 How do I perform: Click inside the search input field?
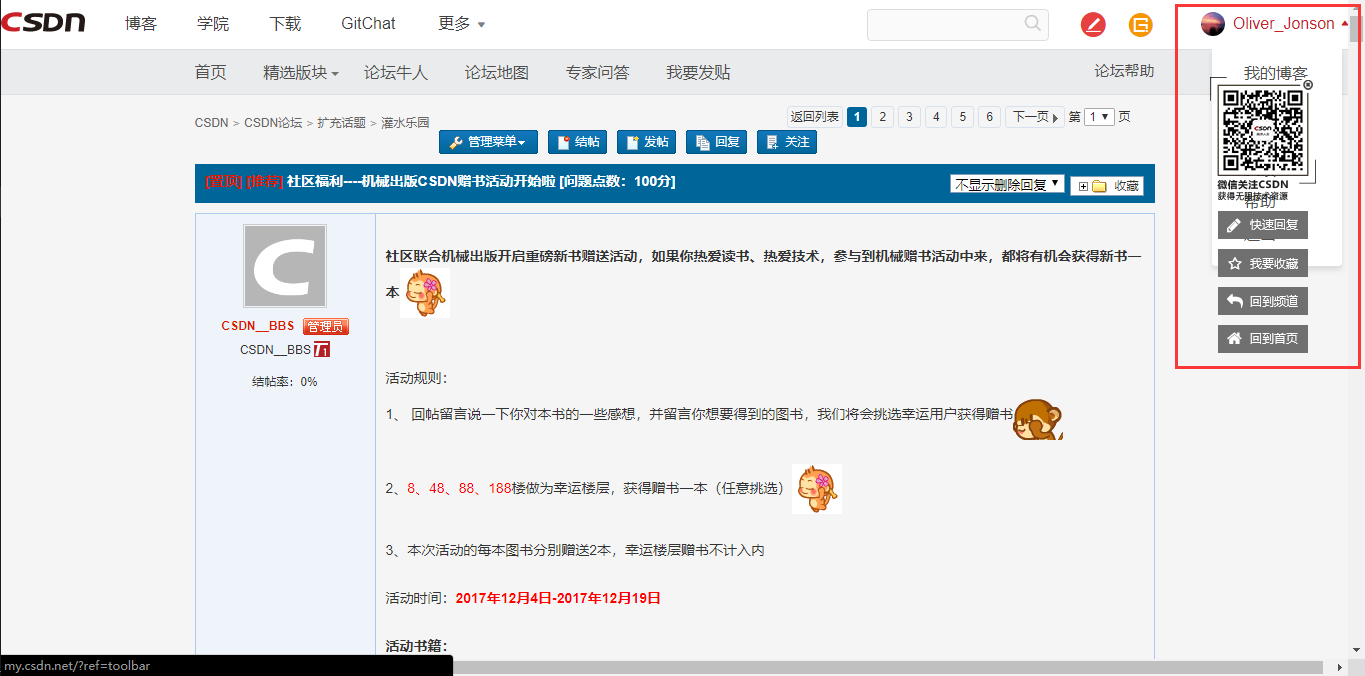[x=945, y=24]
